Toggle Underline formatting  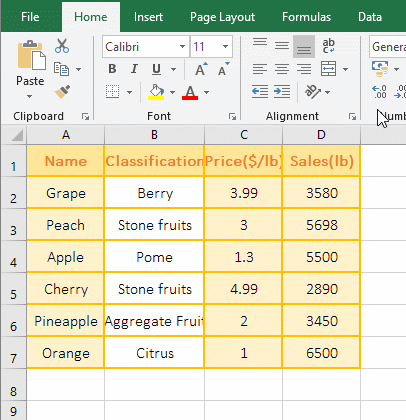tap(156, 69)
